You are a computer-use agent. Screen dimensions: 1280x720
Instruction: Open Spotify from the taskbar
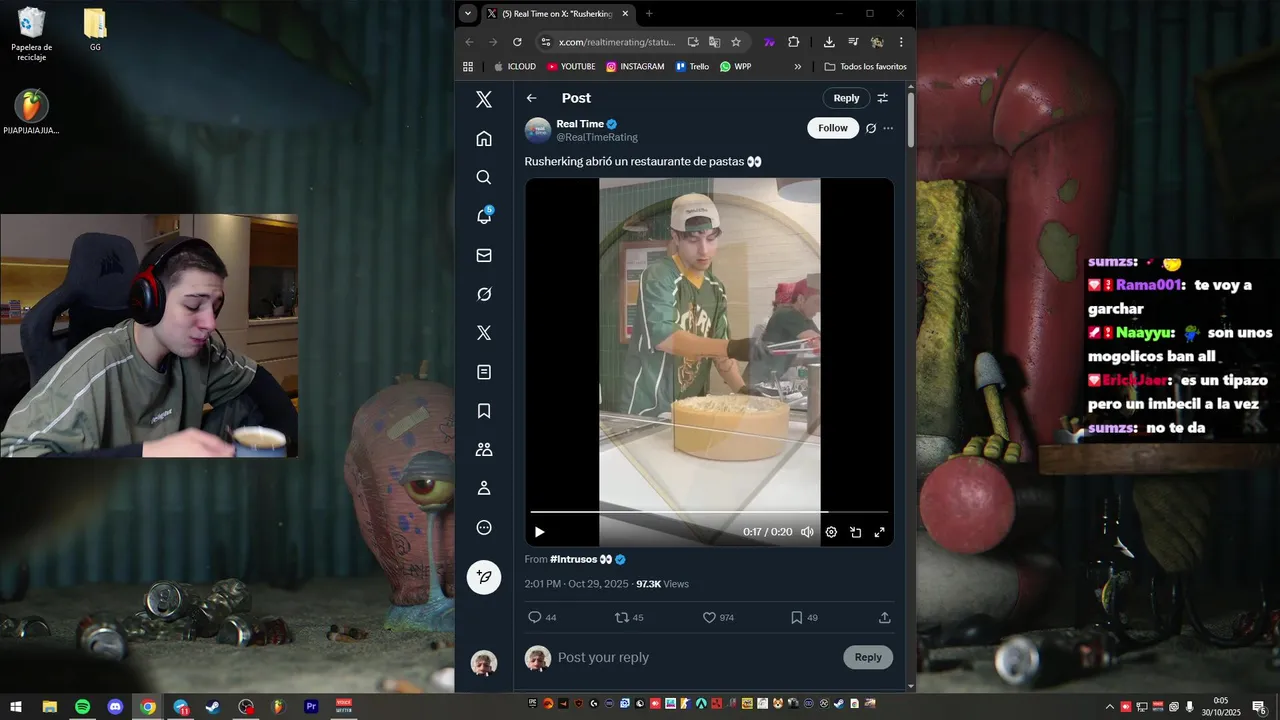(82, 707)
